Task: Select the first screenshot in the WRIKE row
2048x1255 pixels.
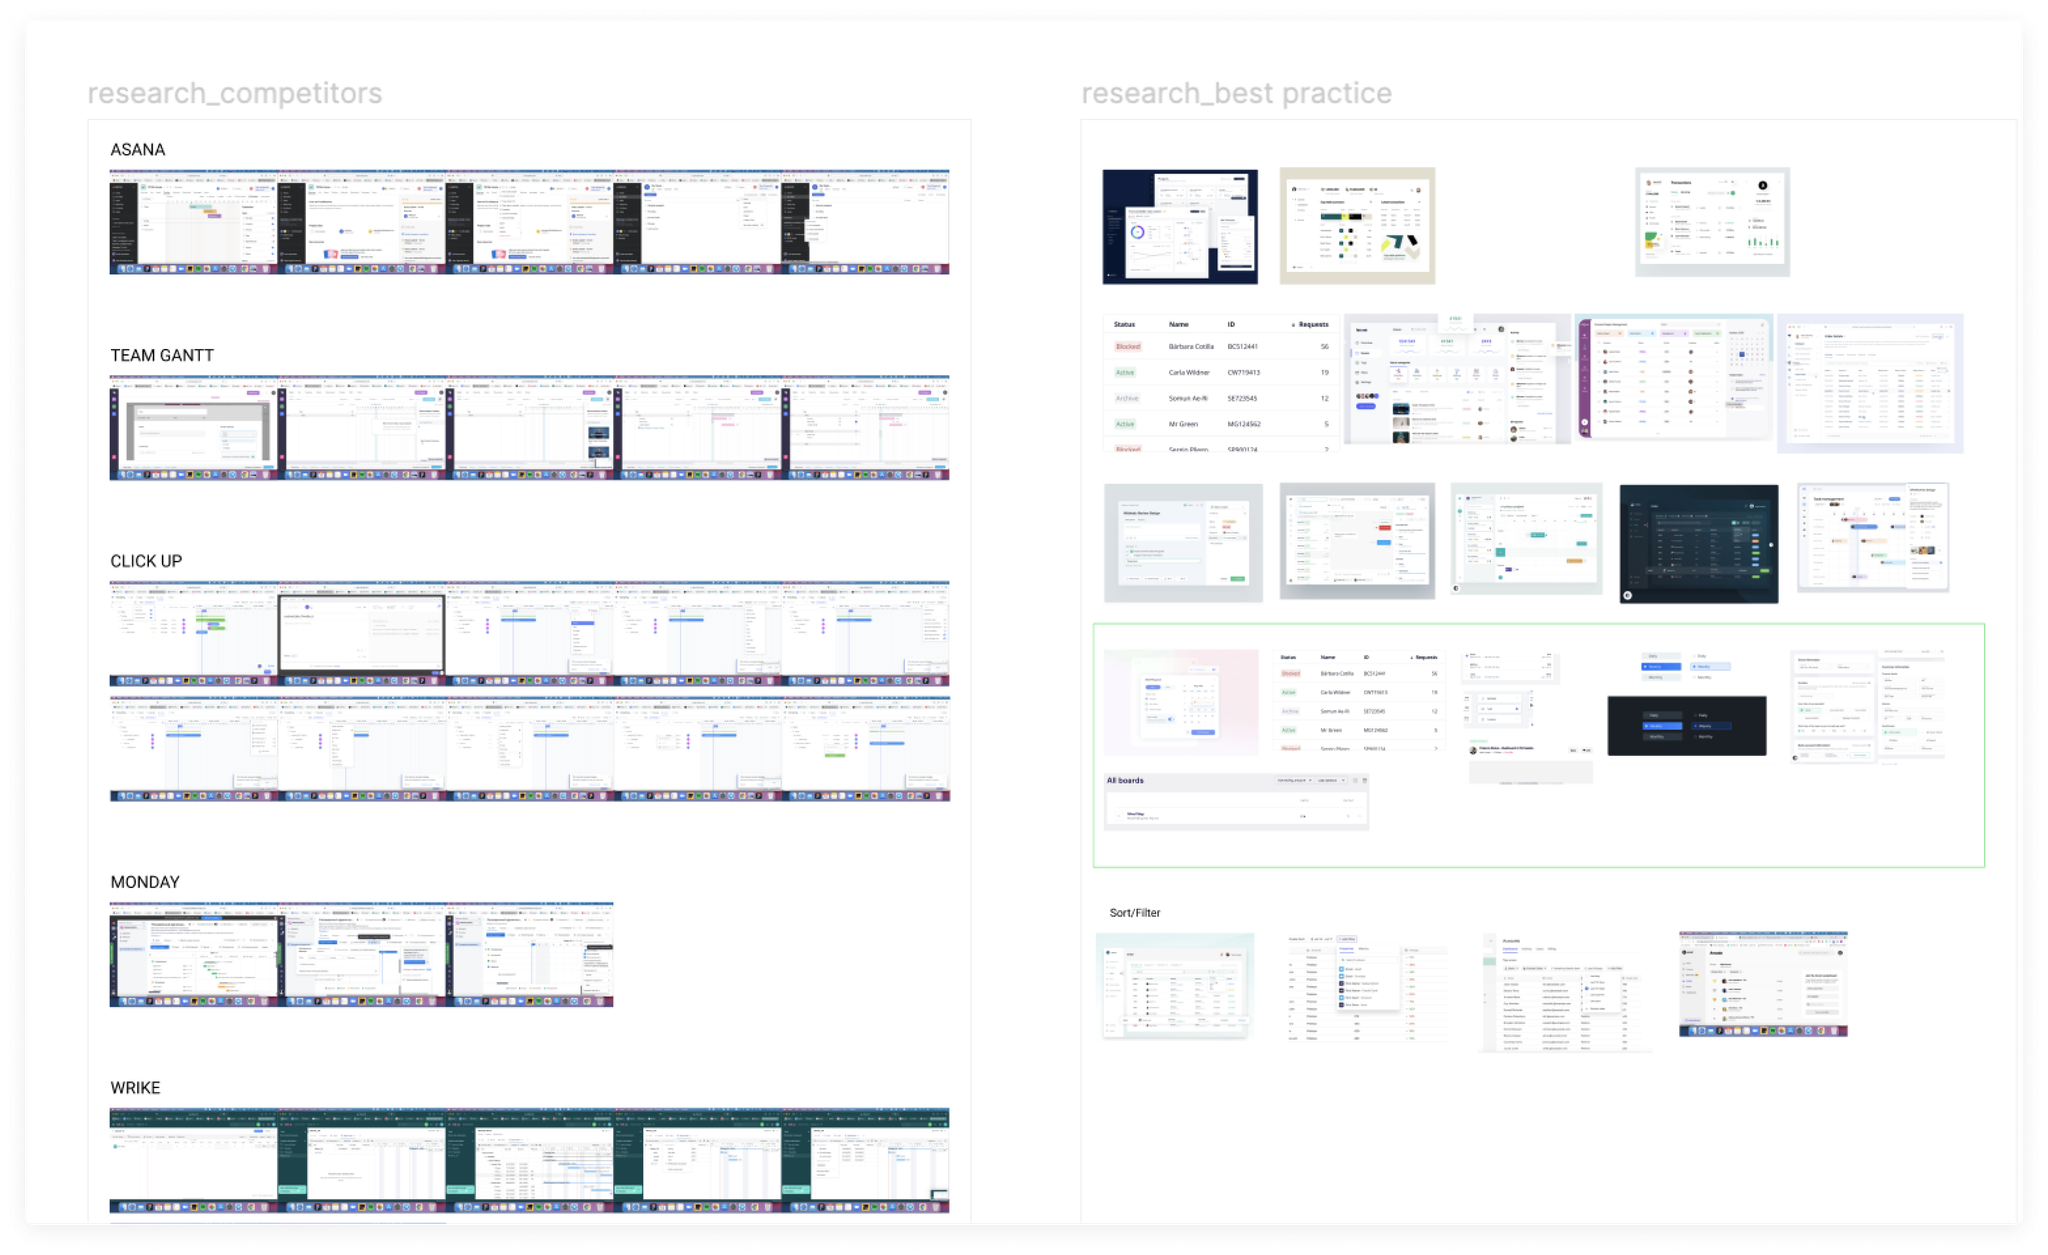Action: (x=194, y=1161)
